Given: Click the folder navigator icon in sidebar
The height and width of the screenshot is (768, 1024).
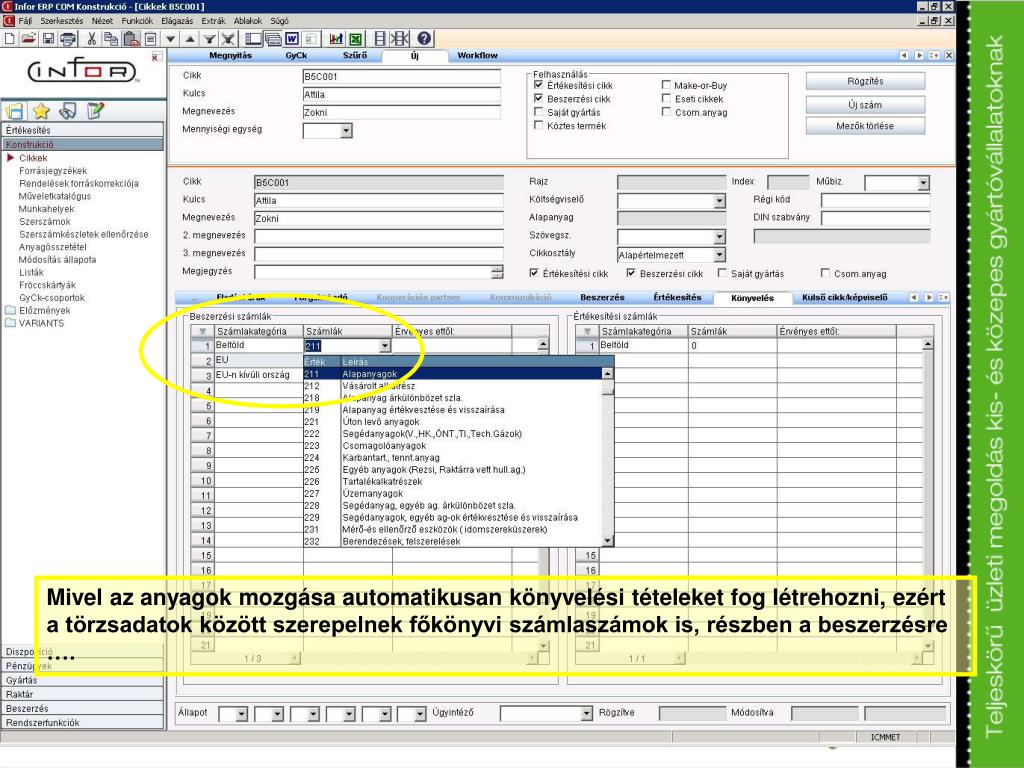Looking at the screenshot, I should click(x=14, y=111).
